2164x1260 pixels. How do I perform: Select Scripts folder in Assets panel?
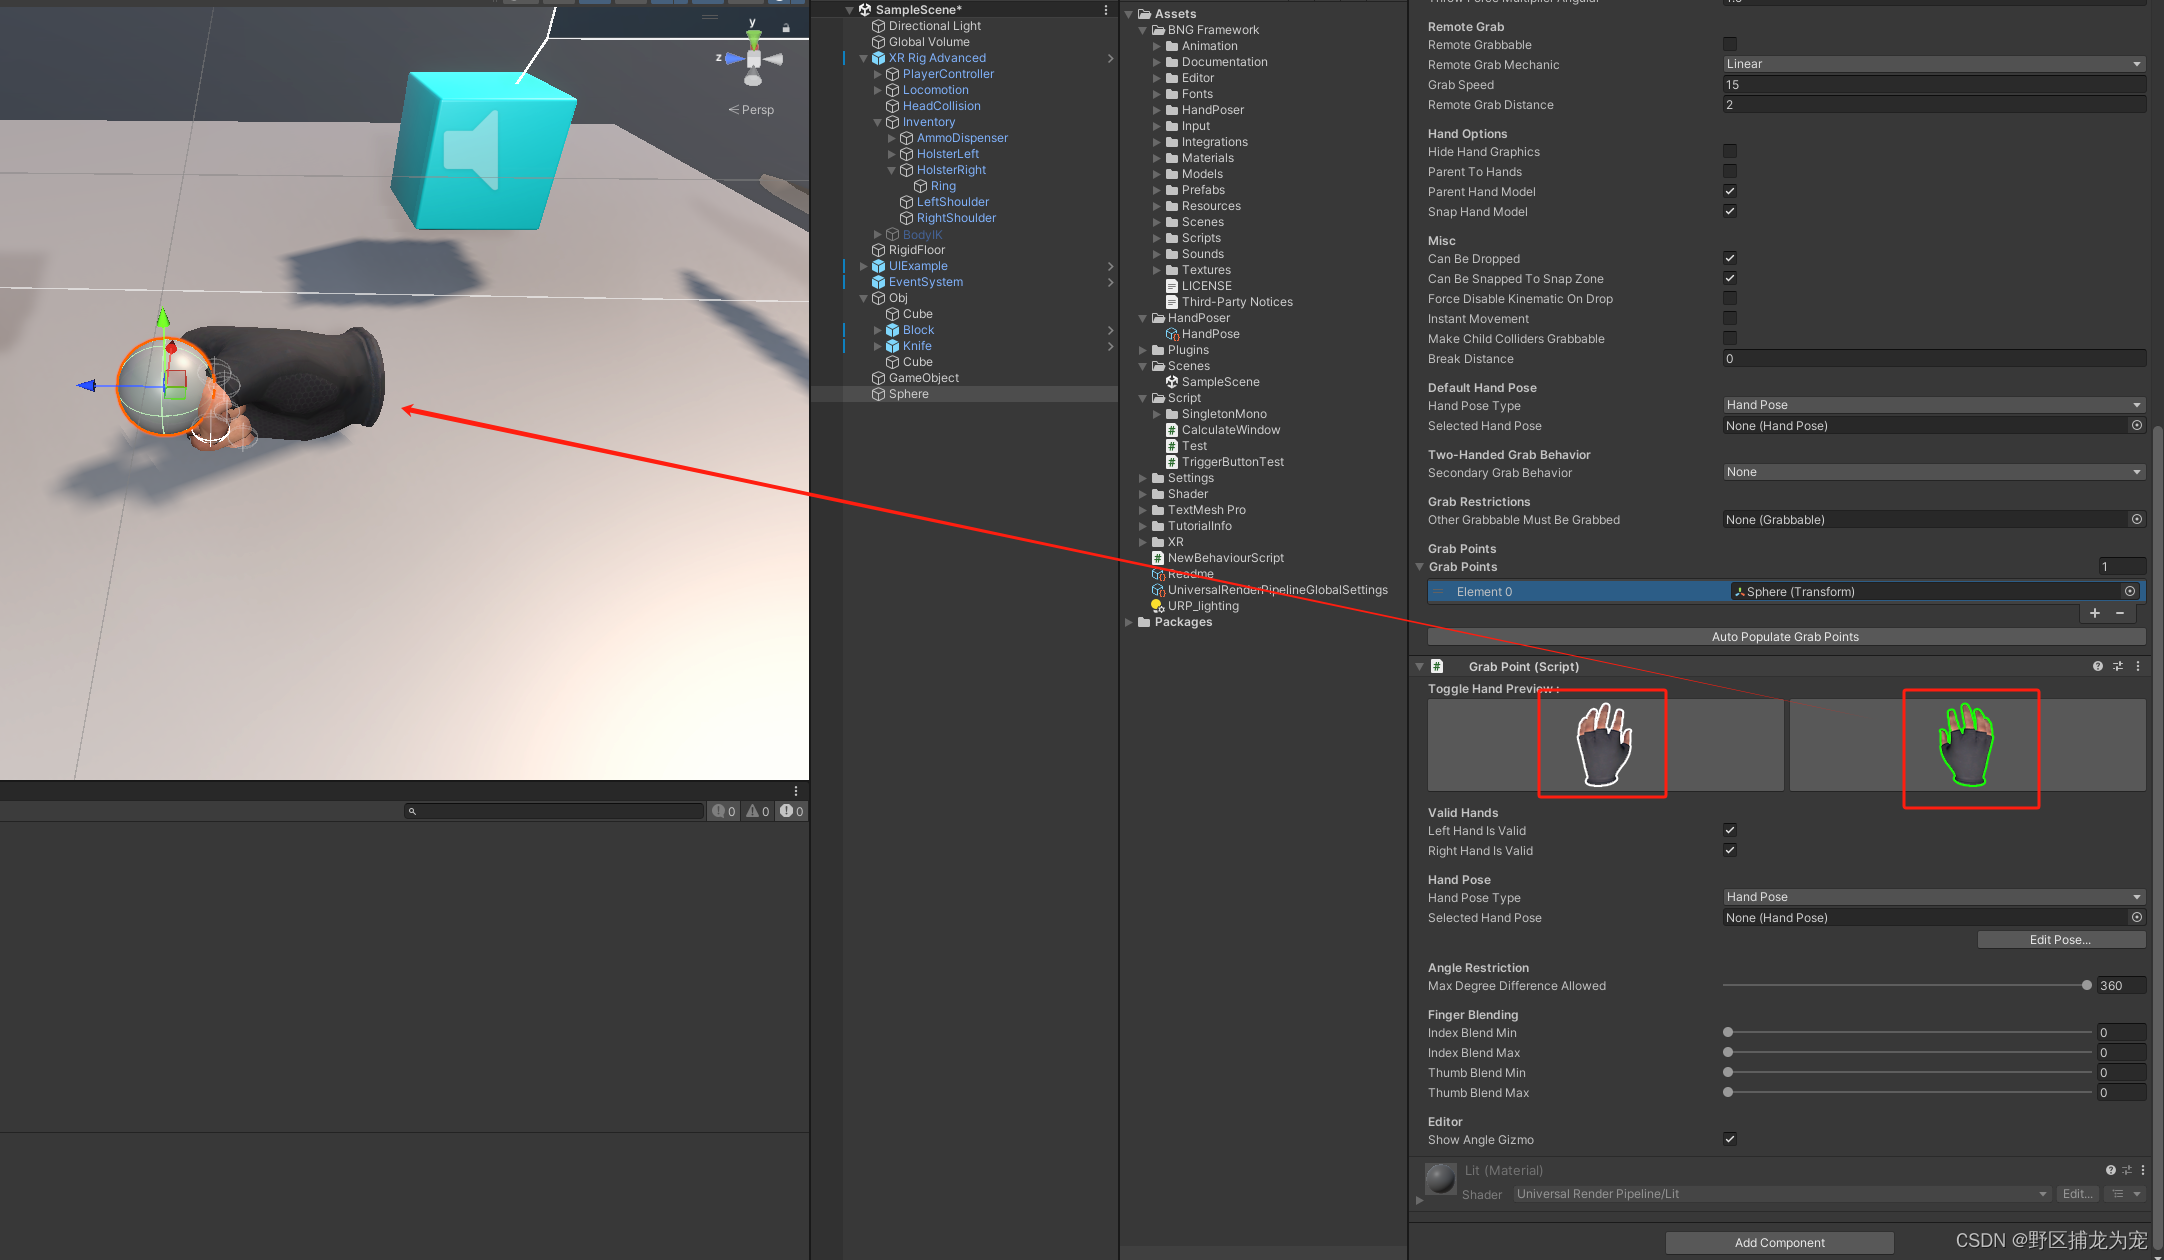[1200, 237]
